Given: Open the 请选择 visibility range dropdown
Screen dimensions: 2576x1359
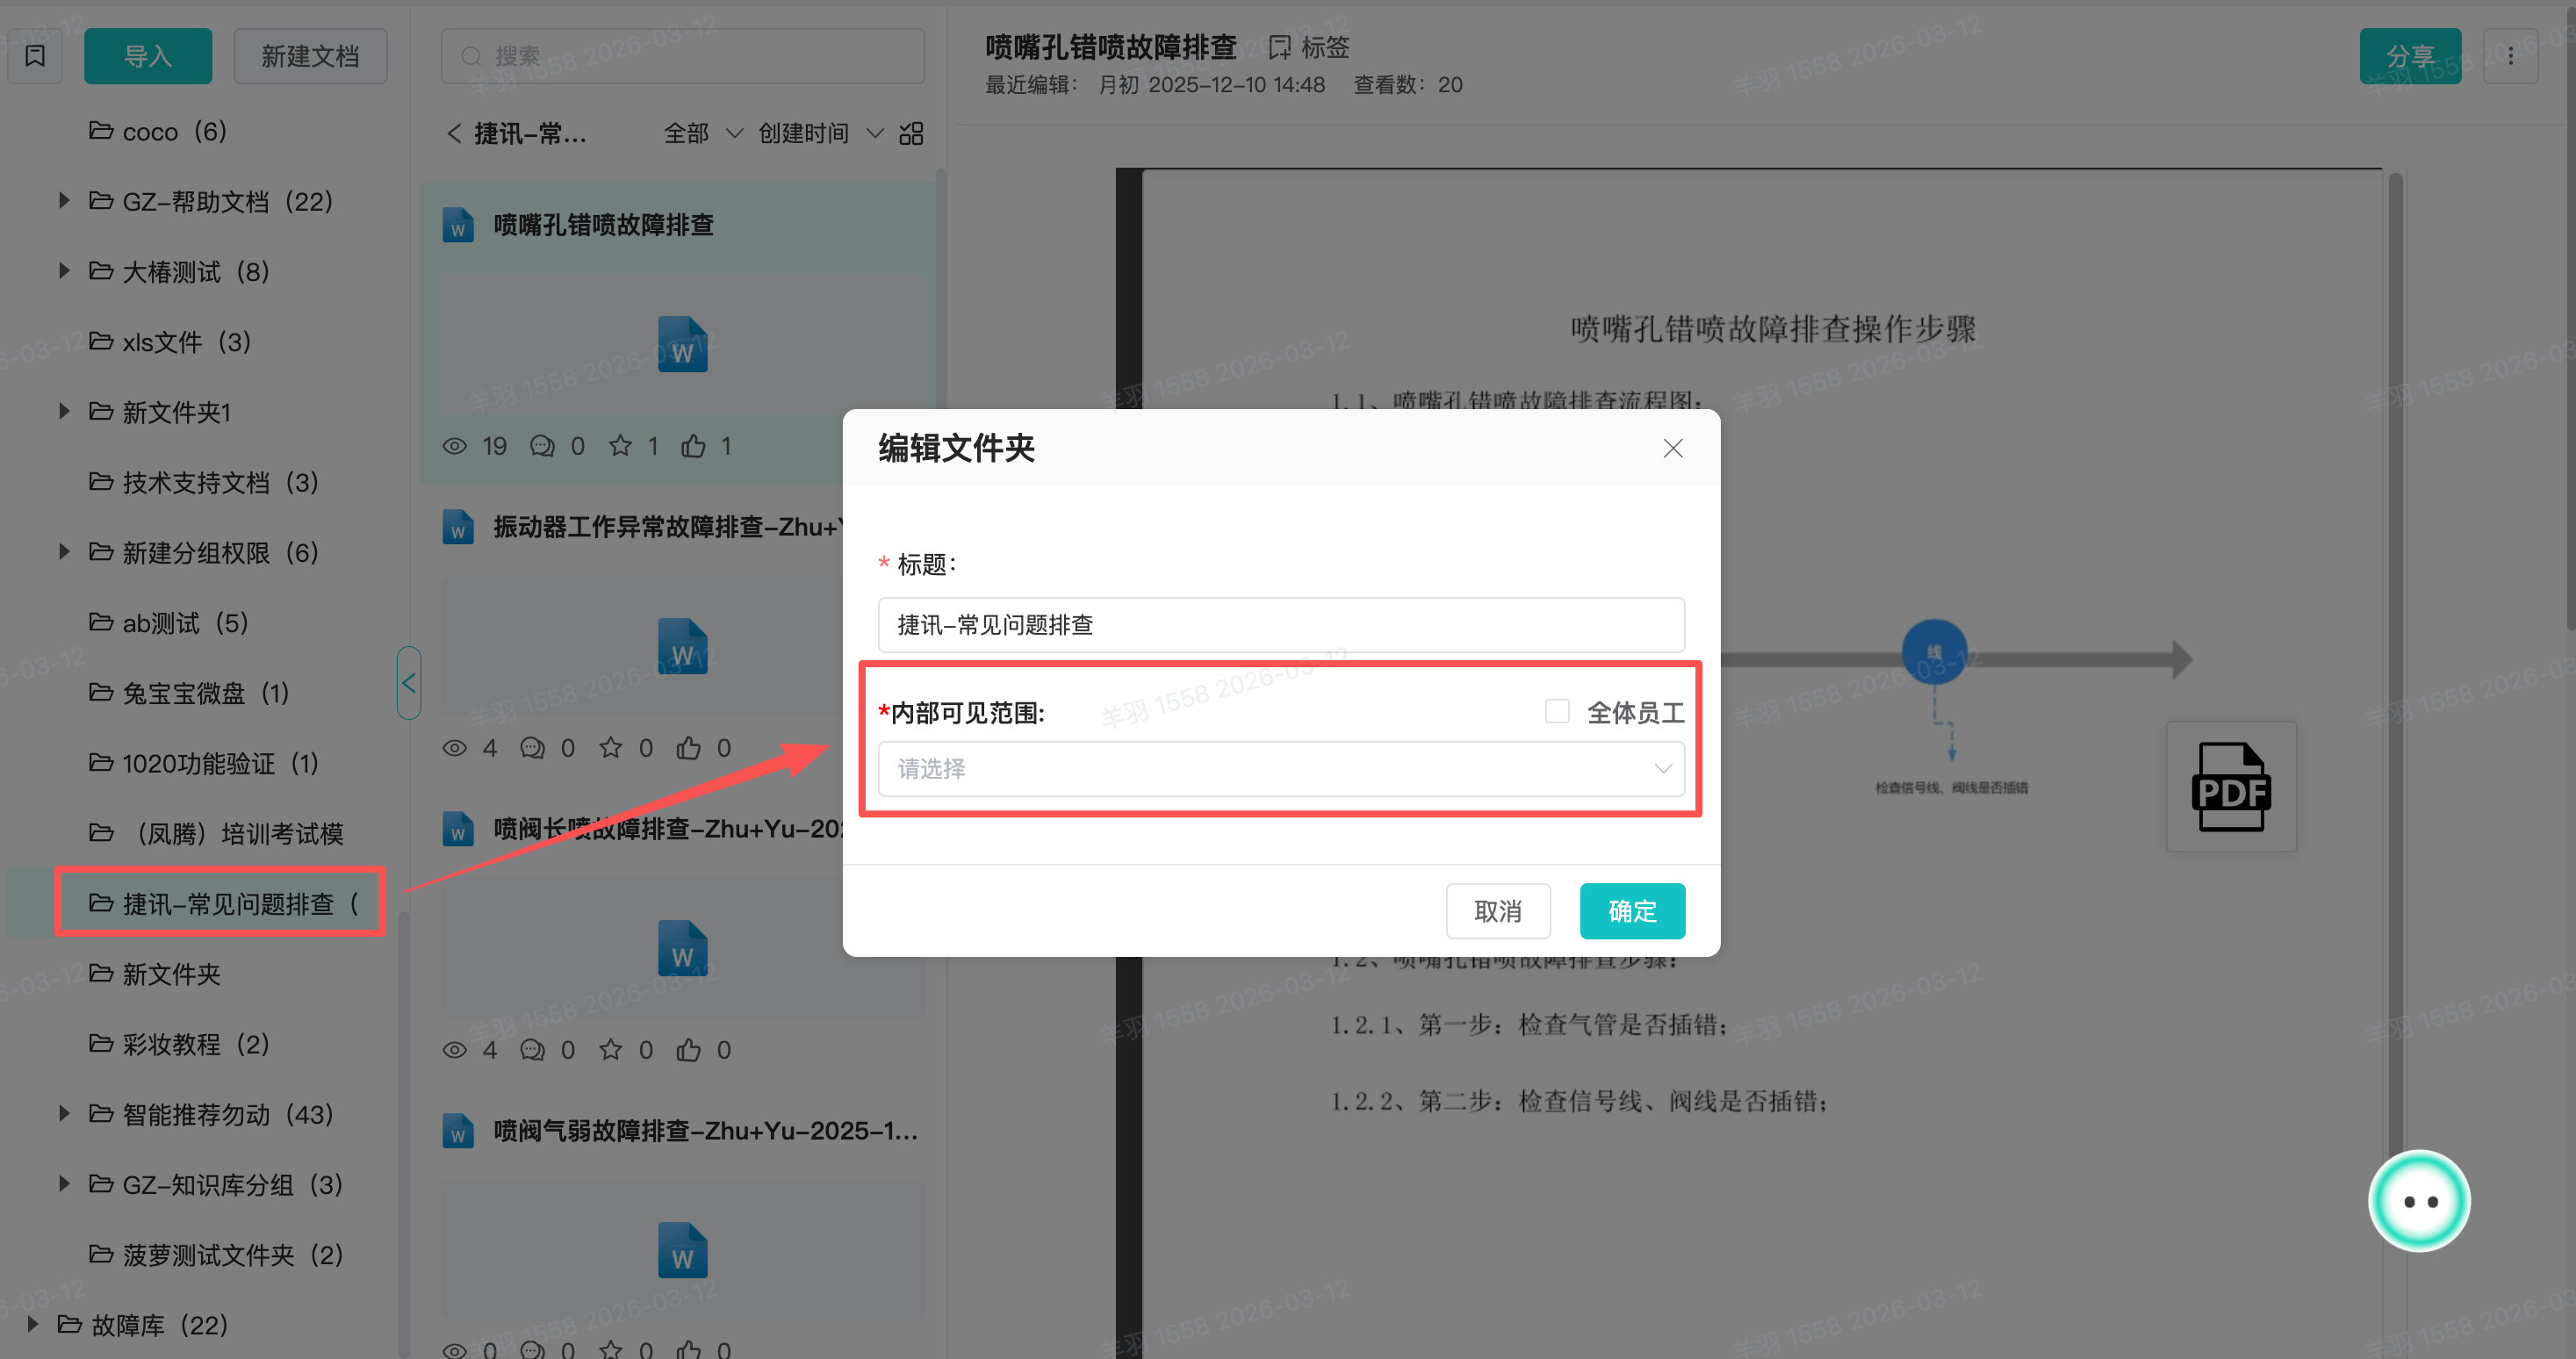Looking at the screenshot, I should pos(1280,768).
